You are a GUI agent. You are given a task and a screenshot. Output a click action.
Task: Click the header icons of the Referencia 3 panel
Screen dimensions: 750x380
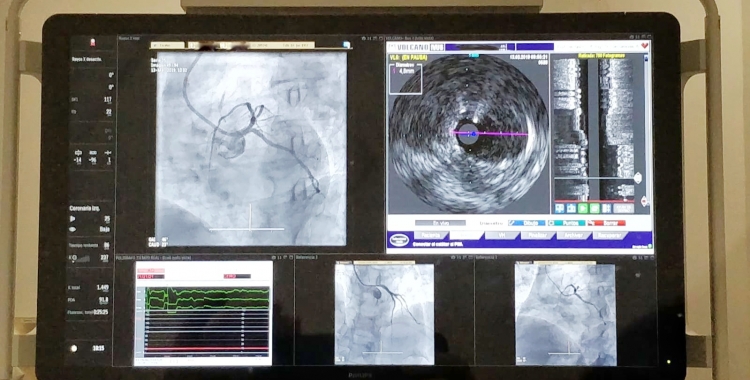(644, 257)
